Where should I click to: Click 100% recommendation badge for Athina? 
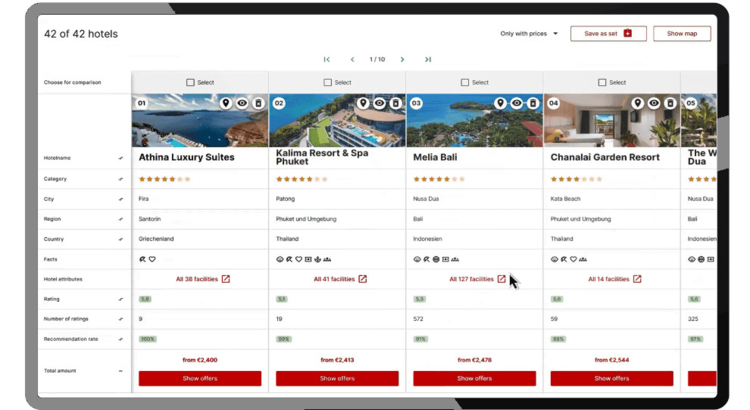[148, 339]
